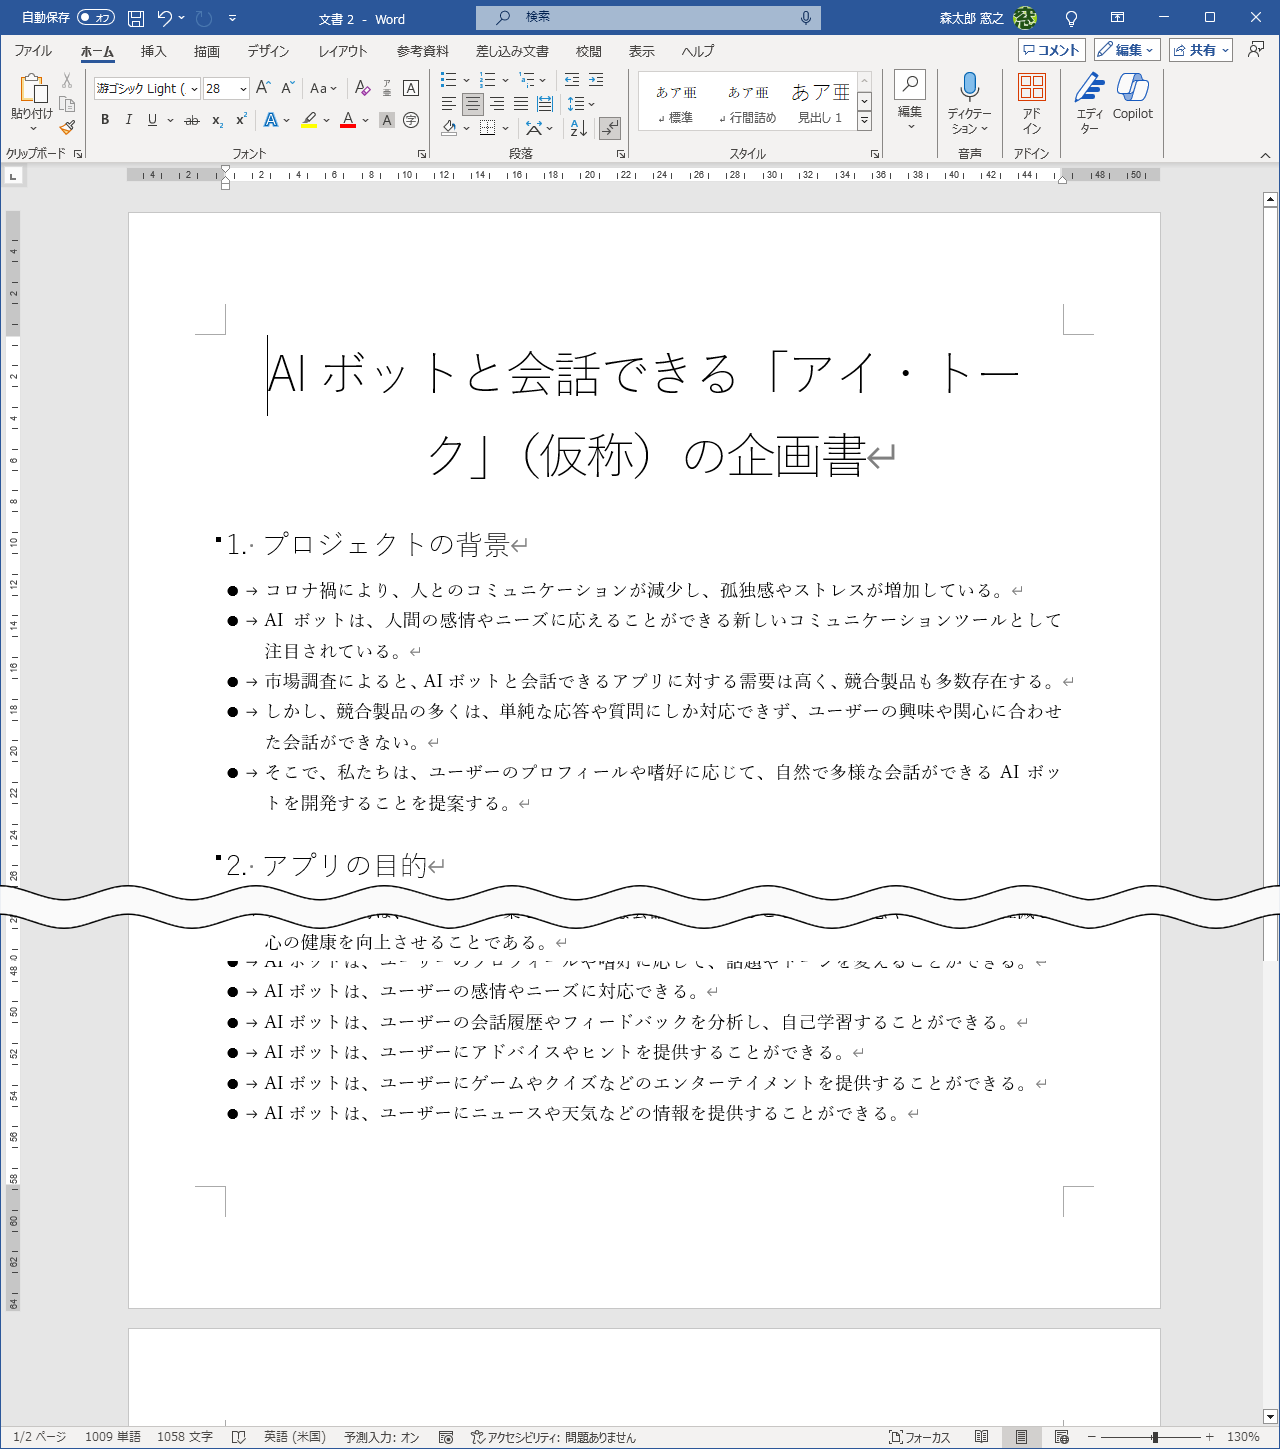
Task: Toggle show/hide paragraph marks
Action: click(610, 128)
